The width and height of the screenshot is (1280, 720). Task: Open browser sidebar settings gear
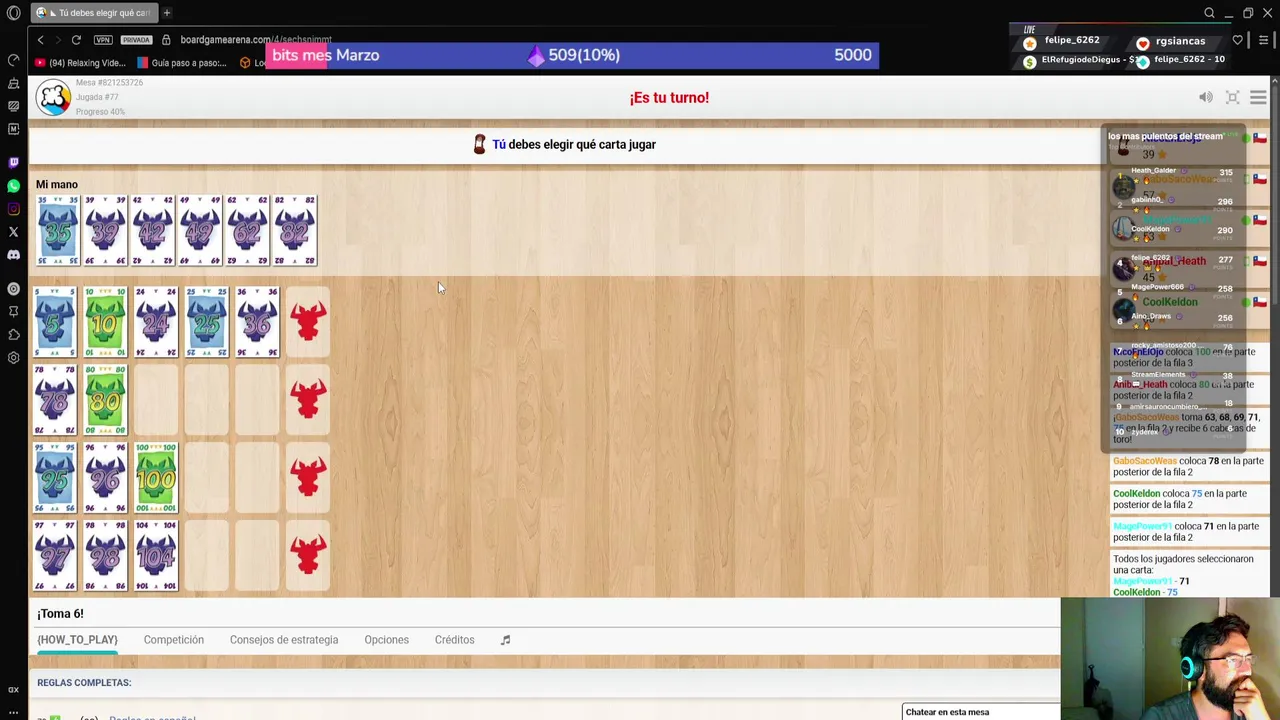[13, 358]
